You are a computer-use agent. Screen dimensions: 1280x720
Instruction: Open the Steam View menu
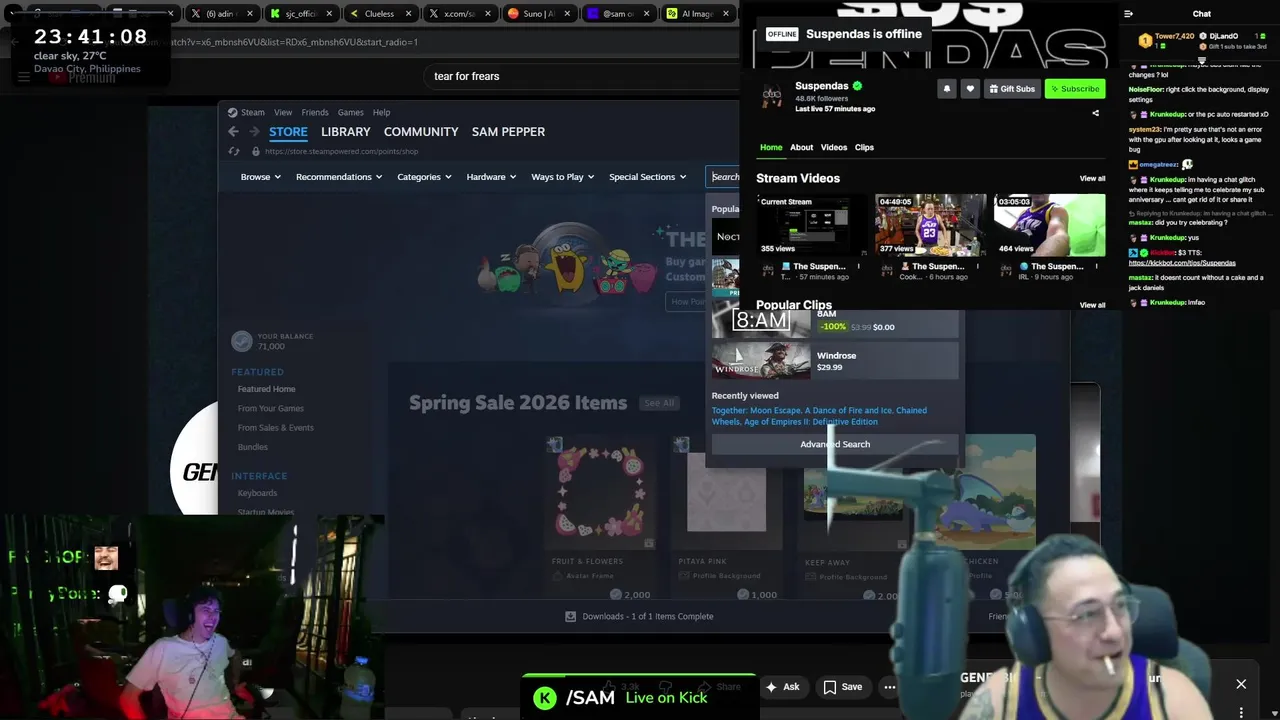point(283,112)
